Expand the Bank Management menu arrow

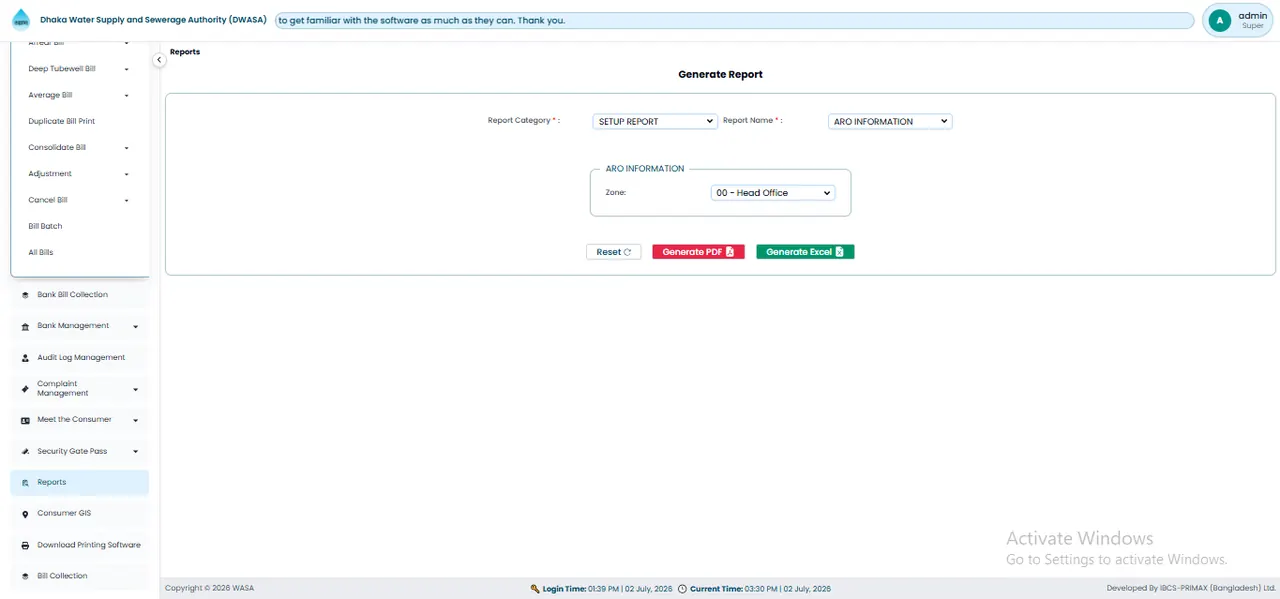click(x=135, y=326)
